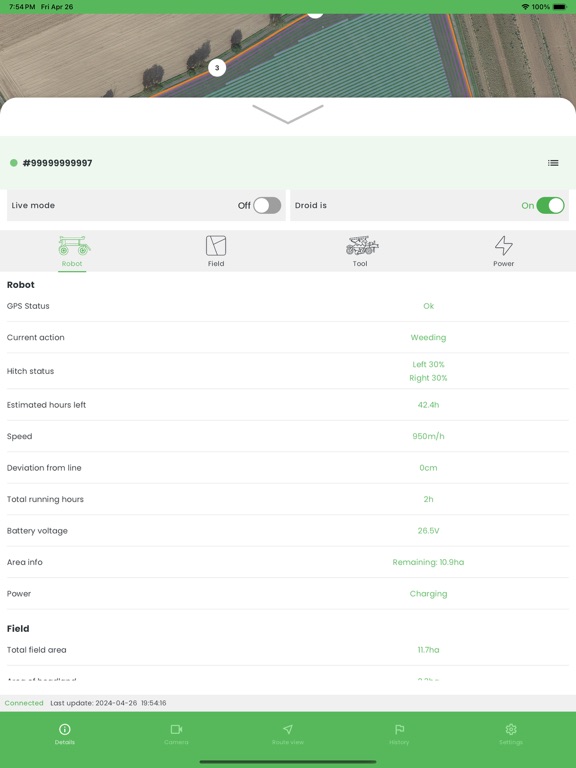Image resolution: width=576 pixels, height=768 pixels.
Task: Tap Deviation from line value 0cm
Action: [x=429, y=468]
